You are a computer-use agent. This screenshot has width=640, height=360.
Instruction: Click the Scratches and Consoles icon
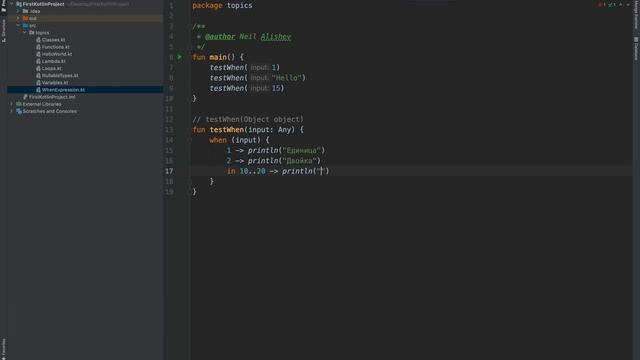pyautogui.click(x=19, y=111)
